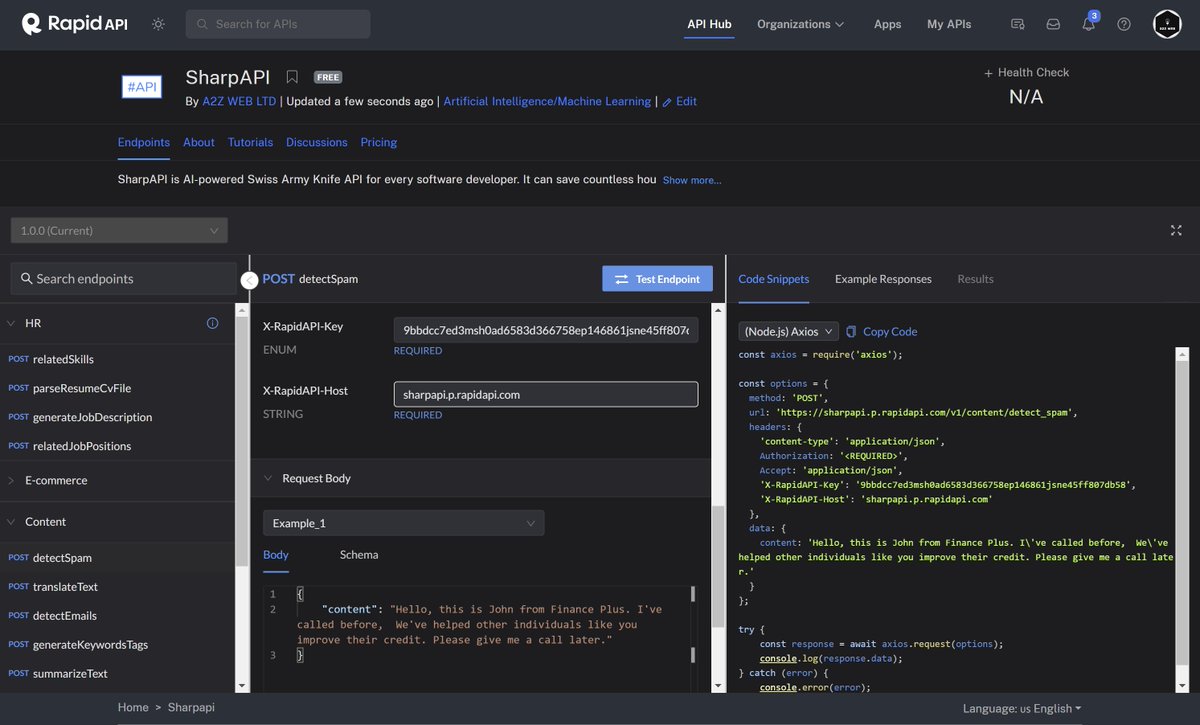1200x725 pixels.
Task: Go to Home breadcrumb link
Action: (x=133, y=707)
